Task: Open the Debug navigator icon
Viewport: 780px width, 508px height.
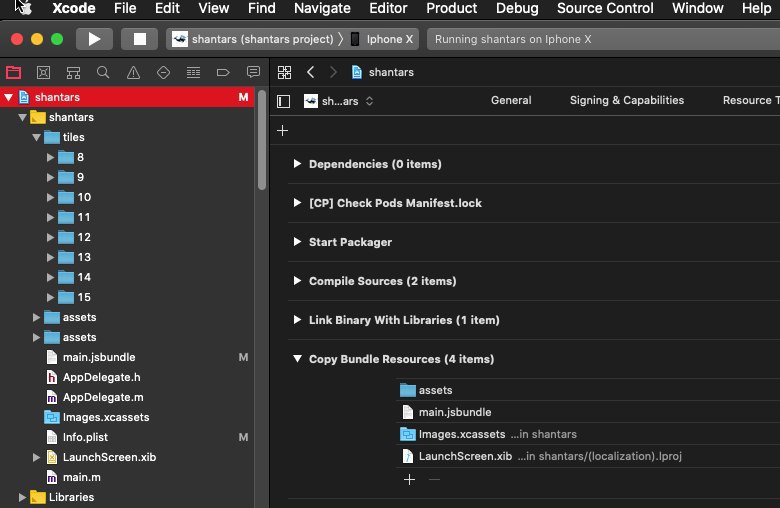Action: click(193, 73)
